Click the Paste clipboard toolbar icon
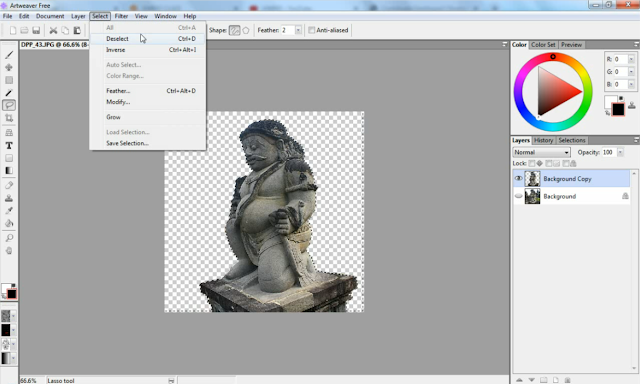Image resolution: width=640 pixels, height=384 pixels. [x=77, y=30]
